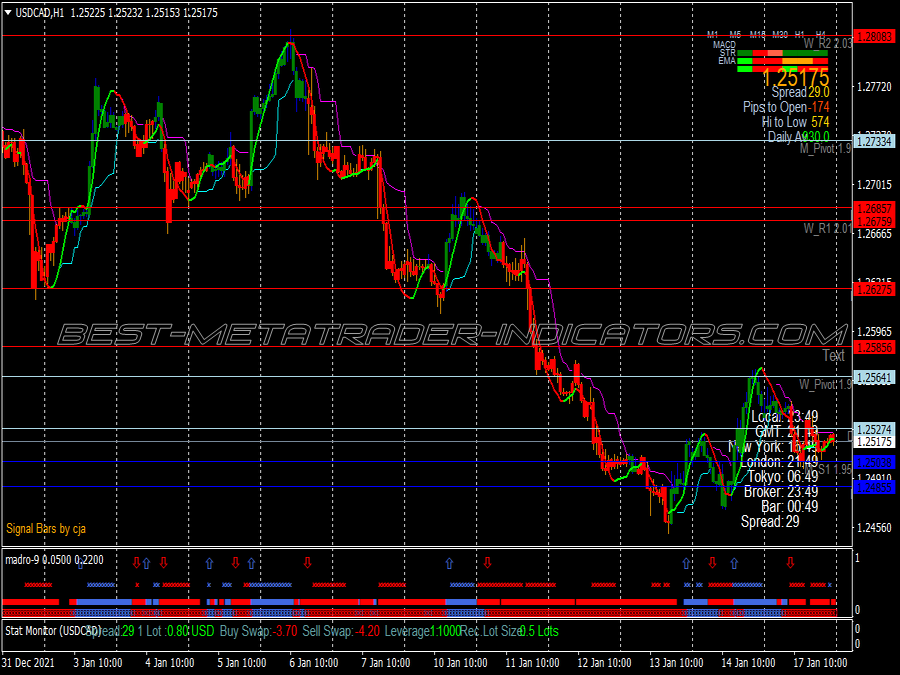Click the blue up arrow just before 14 Jan in madro-9
The height and width of the screenshot is (675, 900).
click(734, 564)
